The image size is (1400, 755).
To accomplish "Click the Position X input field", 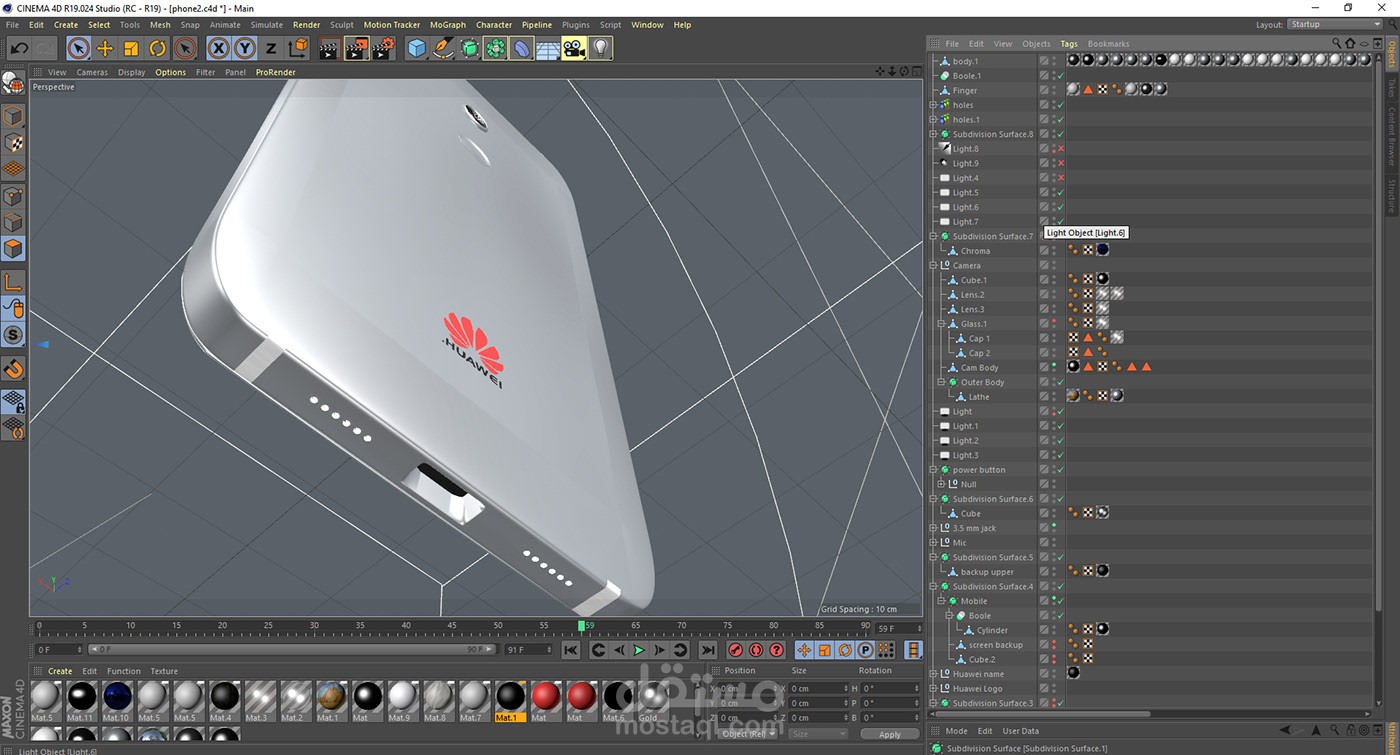I will pyautogui.click(x=748, y=688).
